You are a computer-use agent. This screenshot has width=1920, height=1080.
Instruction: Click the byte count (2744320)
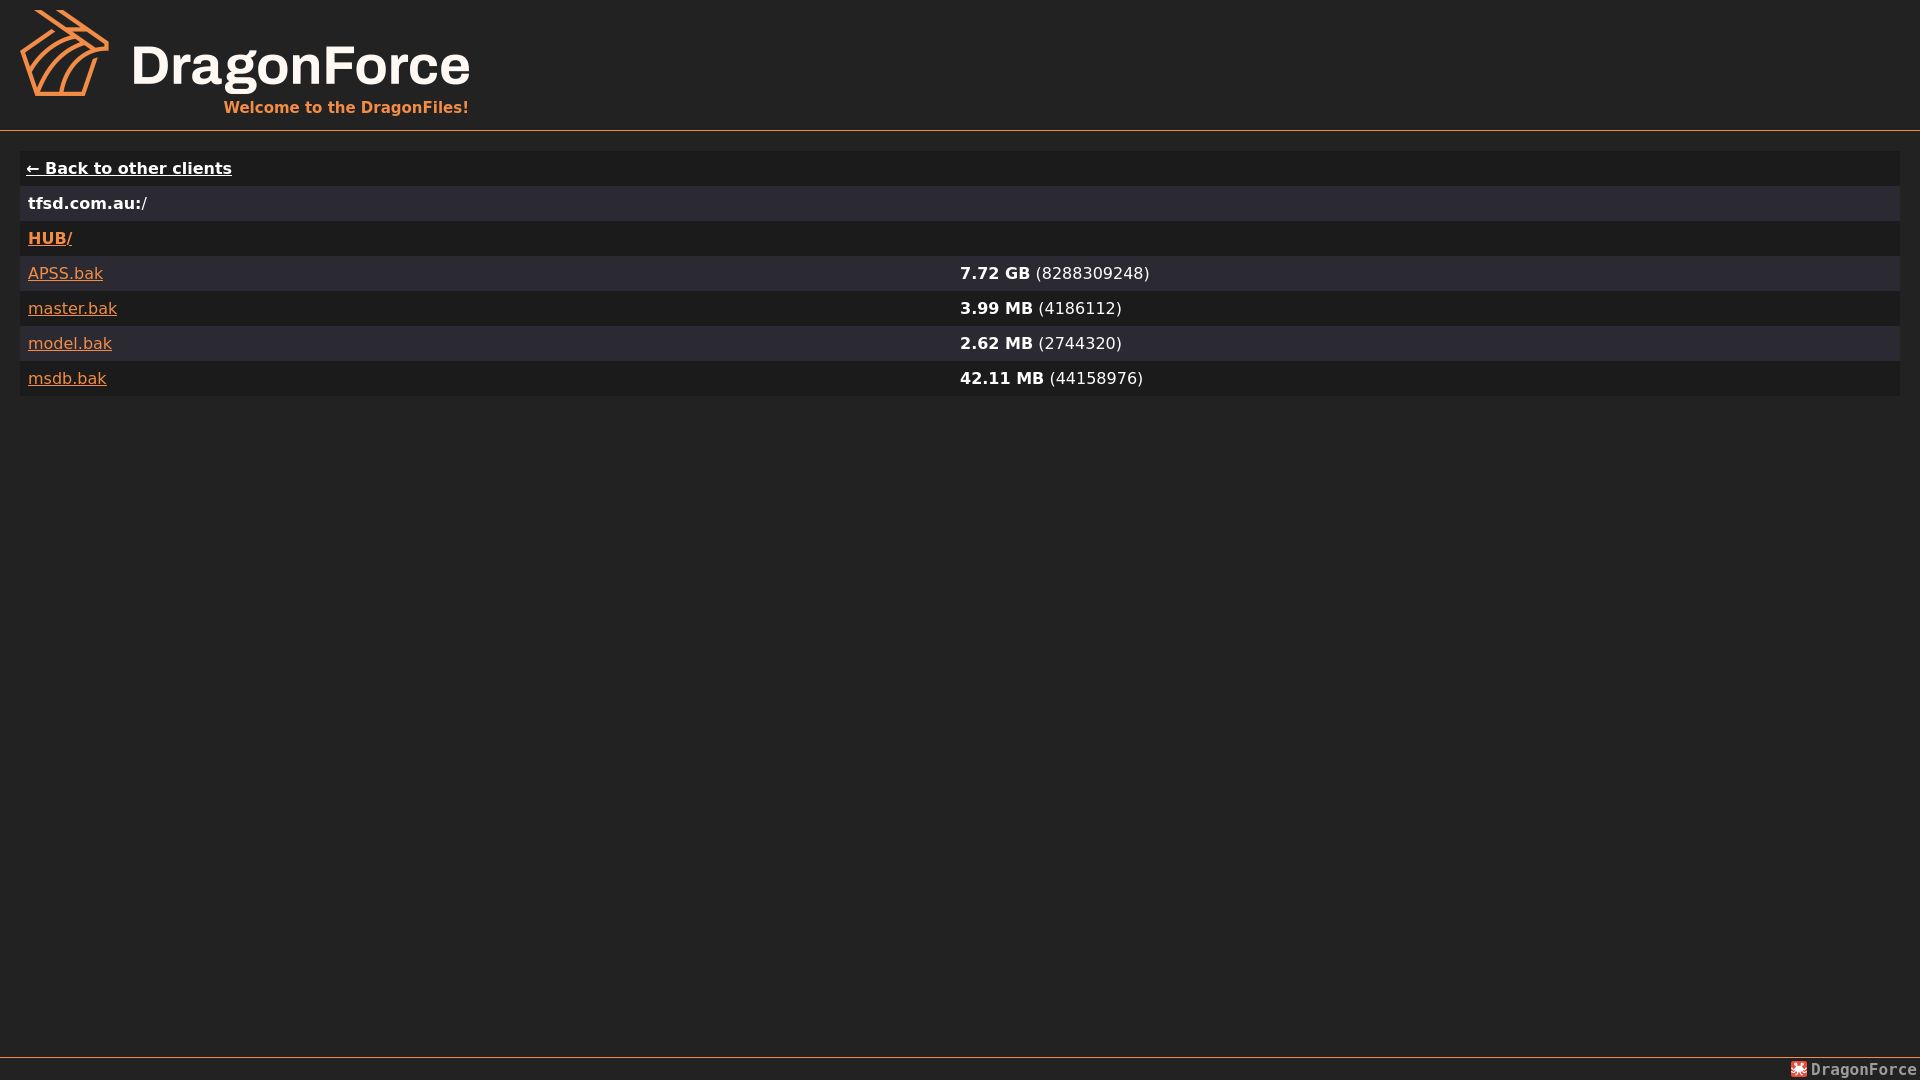click(1080, 343)
